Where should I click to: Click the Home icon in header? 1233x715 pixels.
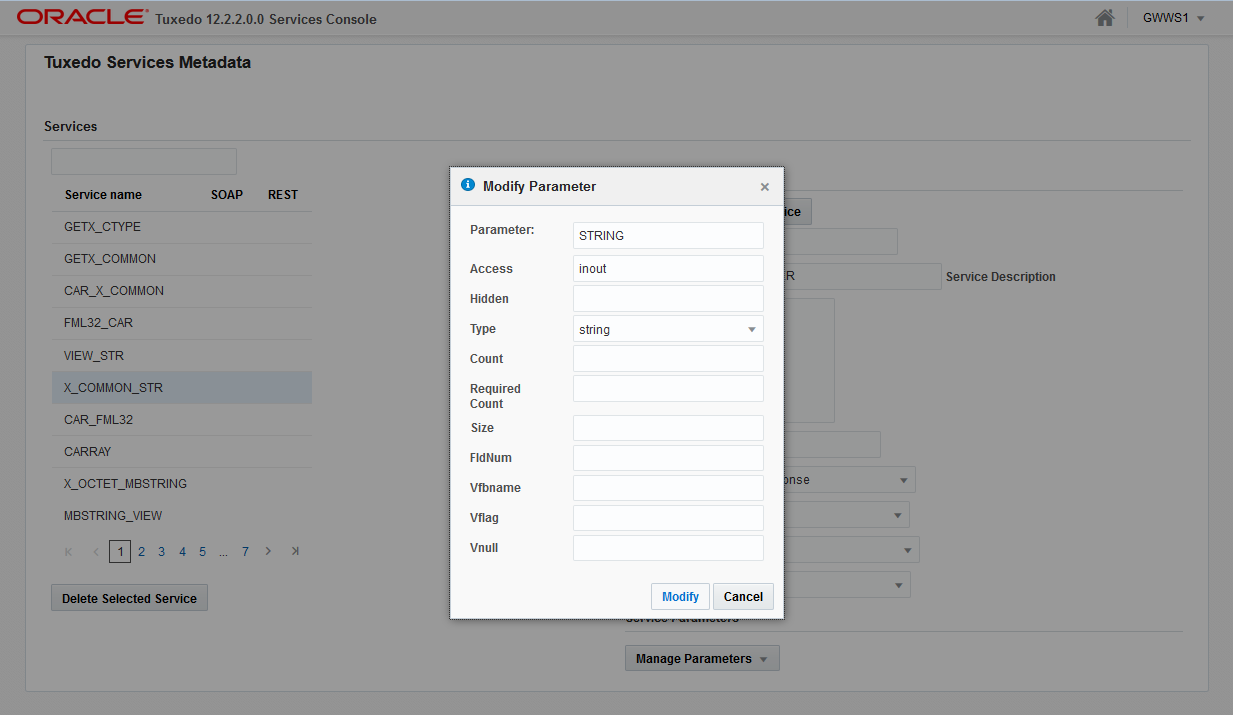point(1105,18)
